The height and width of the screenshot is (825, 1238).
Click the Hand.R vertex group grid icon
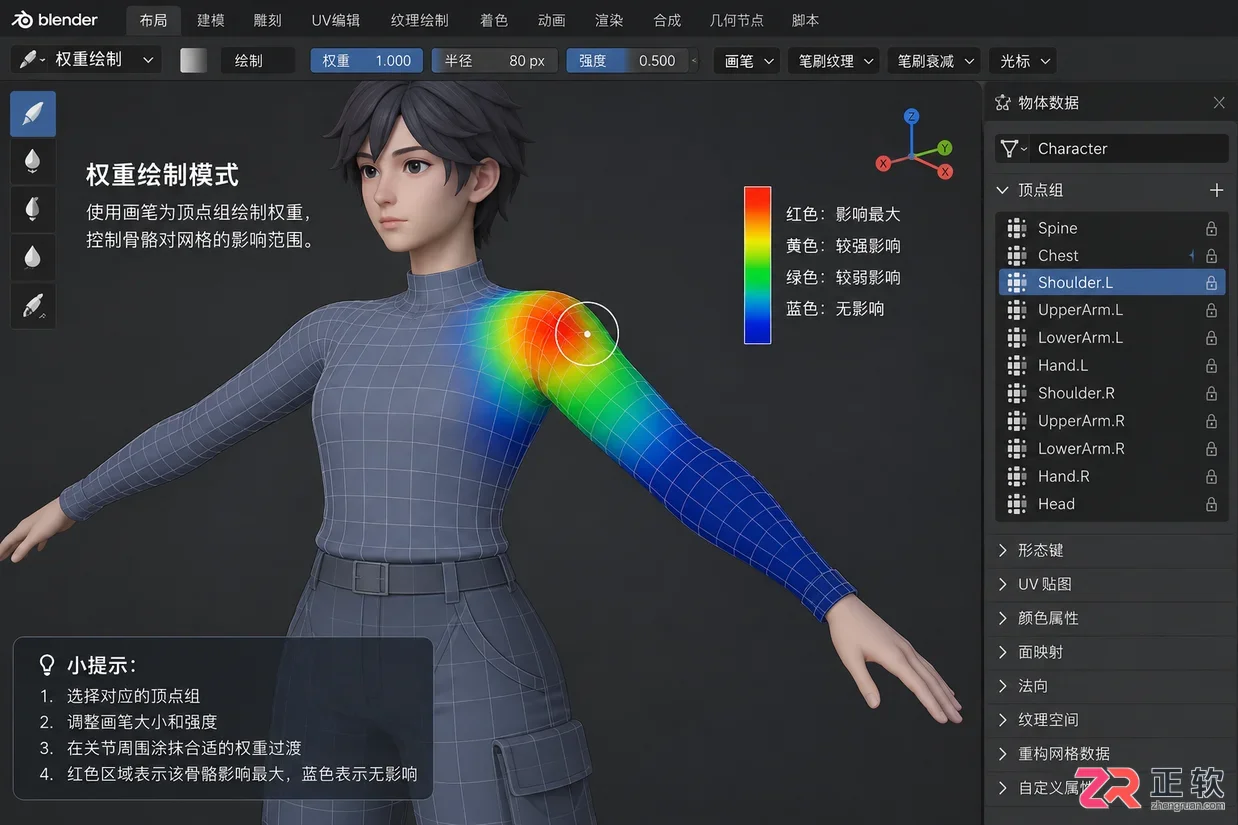[x=1017, y=477]
